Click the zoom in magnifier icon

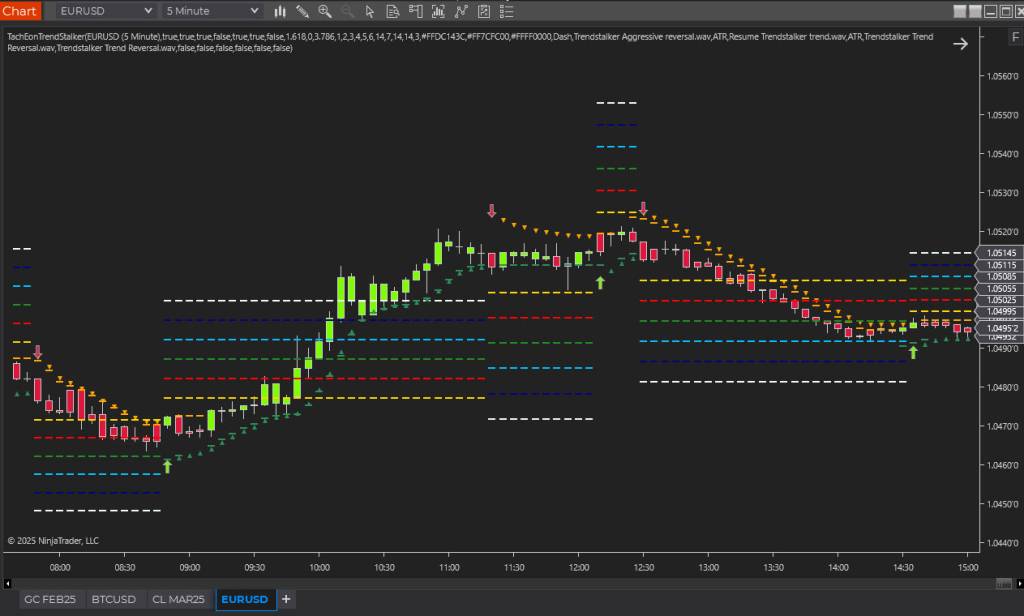coord(325,12)
